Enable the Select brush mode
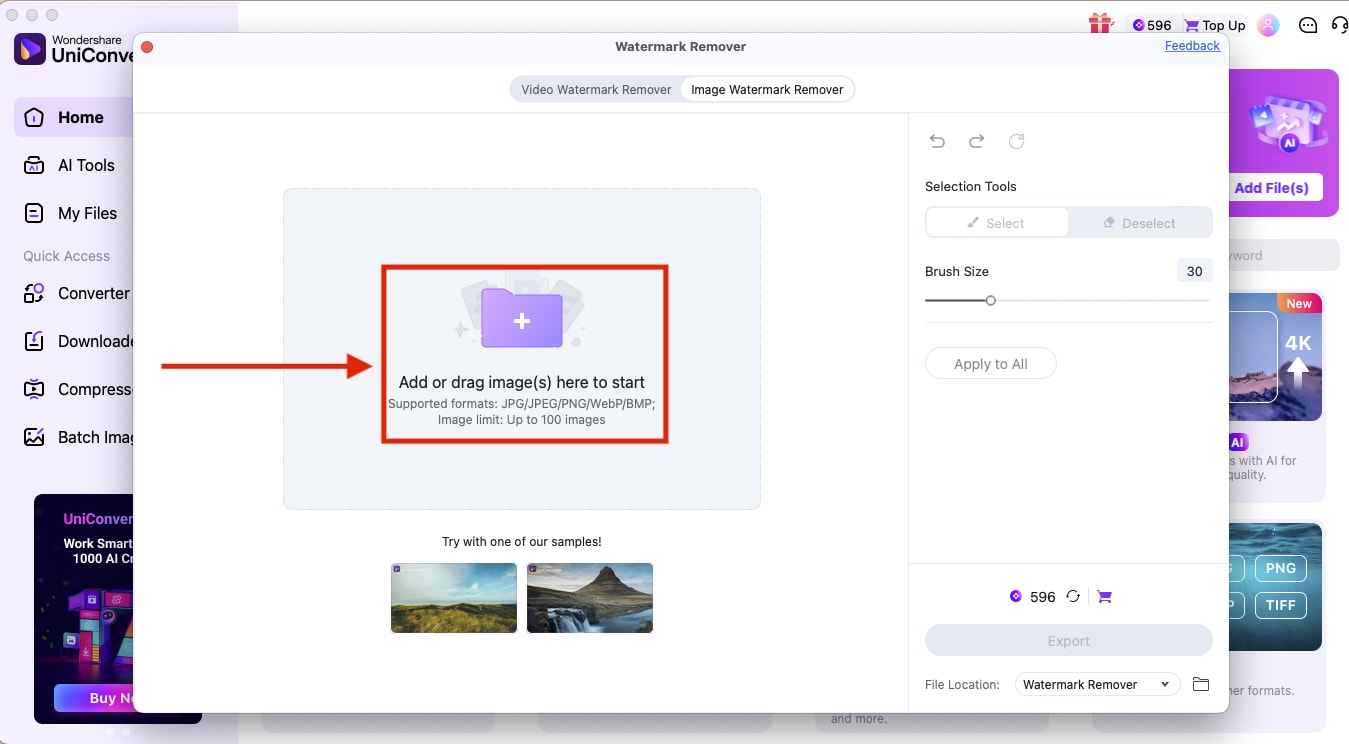Screen dimensions: 1349x744 tap(997, 222)
